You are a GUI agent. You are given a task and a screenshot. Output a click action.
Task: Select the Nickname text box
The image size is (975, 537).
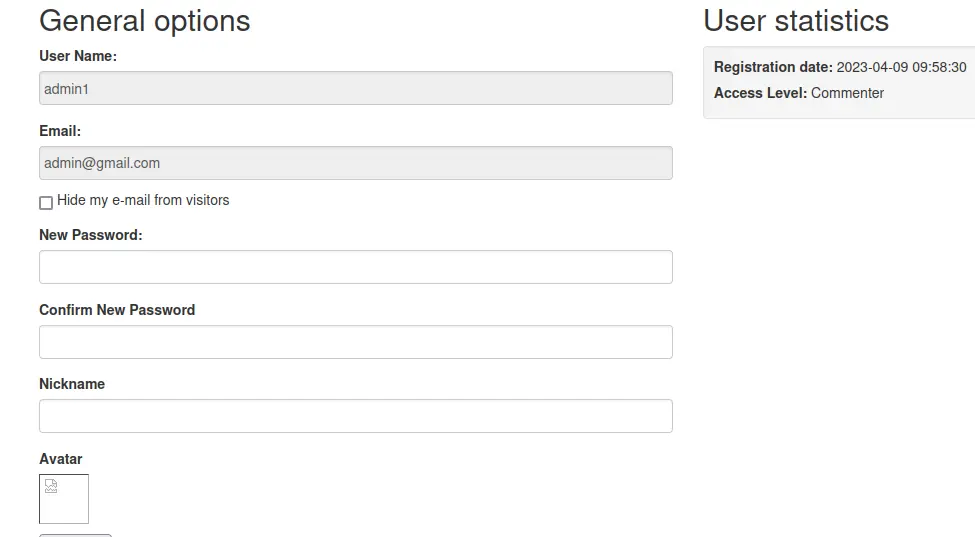coord(355,416)
